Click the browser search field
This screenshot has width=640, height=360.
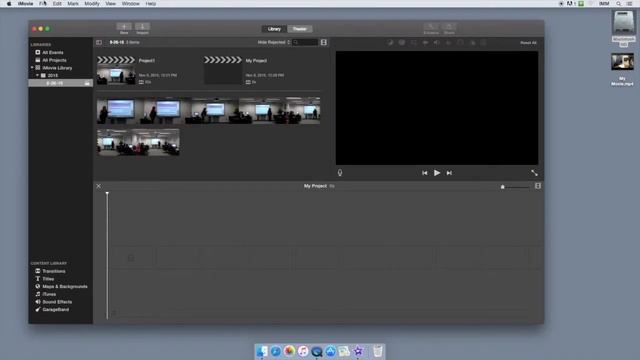(x=305, y=42)
